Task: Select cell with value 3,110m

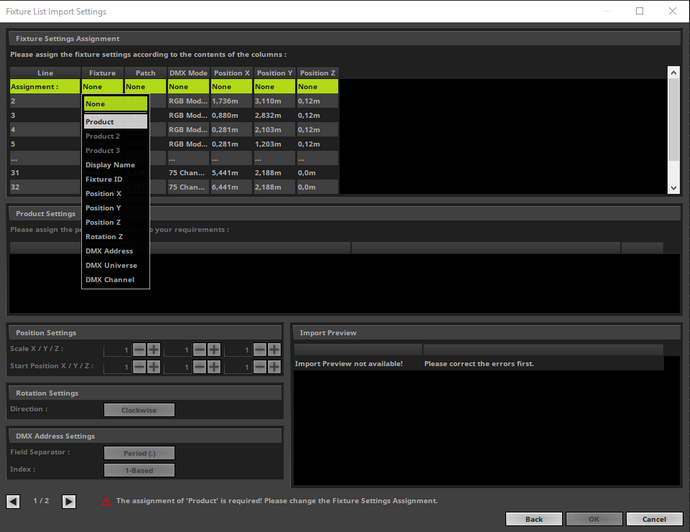Action: [x=275, y=101]
